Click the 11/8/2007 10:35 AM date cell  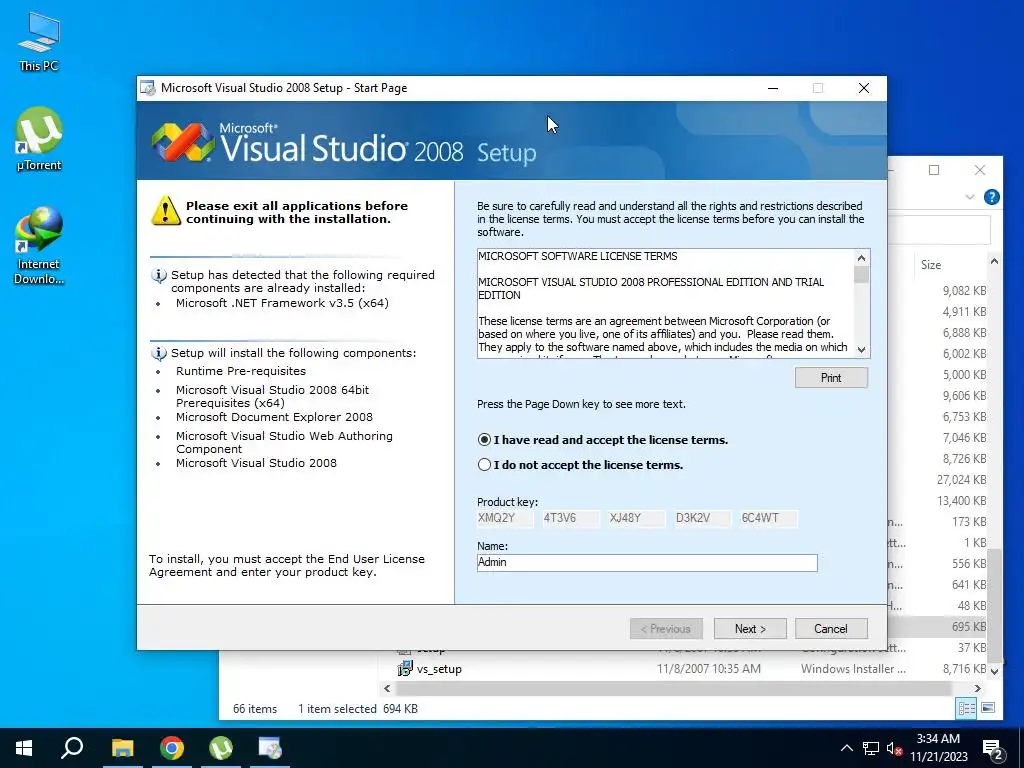pos(709,669)
